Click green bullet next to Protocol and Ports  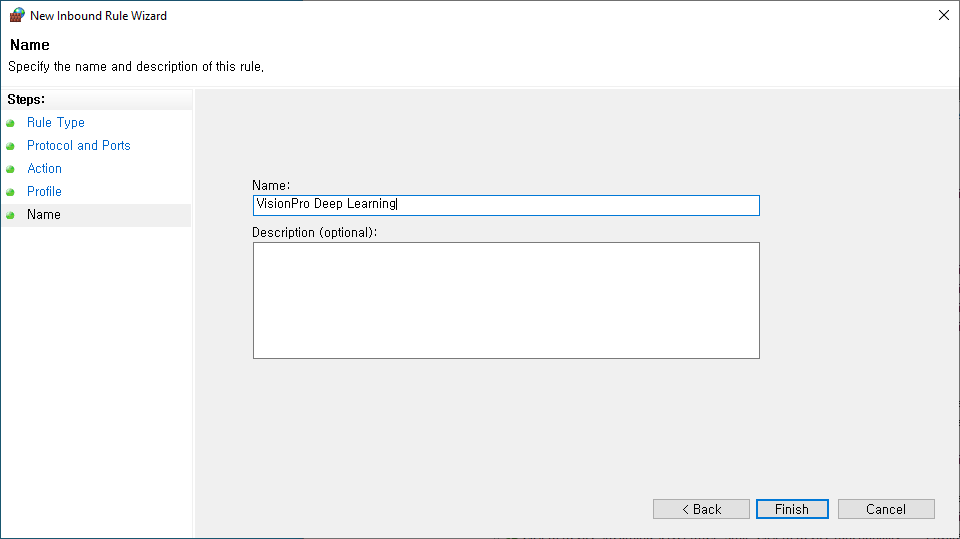coord(10,146)
